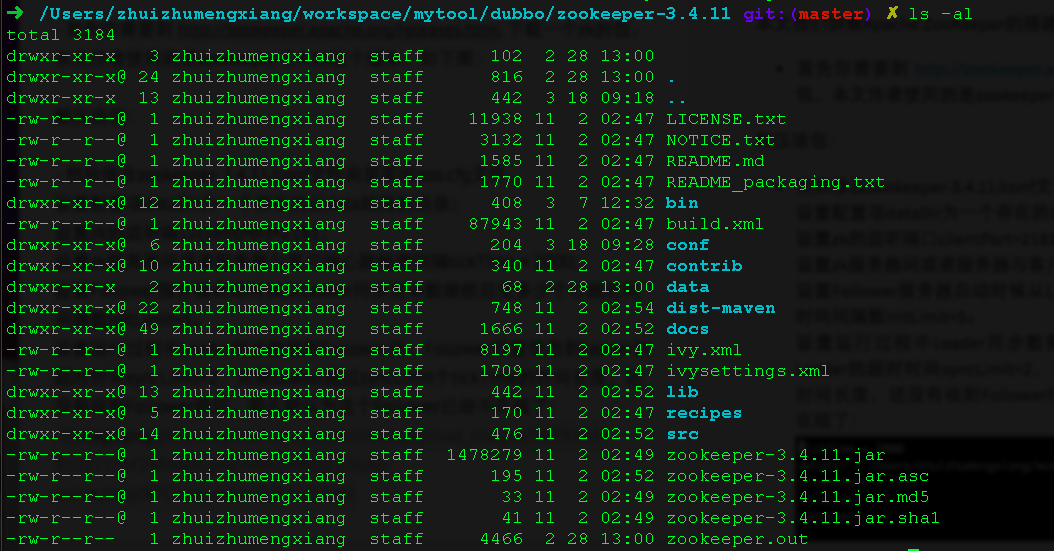Click the NOTICE.txt file name
This screenshot has height=551, width=1054.
[x=721, y=140]
